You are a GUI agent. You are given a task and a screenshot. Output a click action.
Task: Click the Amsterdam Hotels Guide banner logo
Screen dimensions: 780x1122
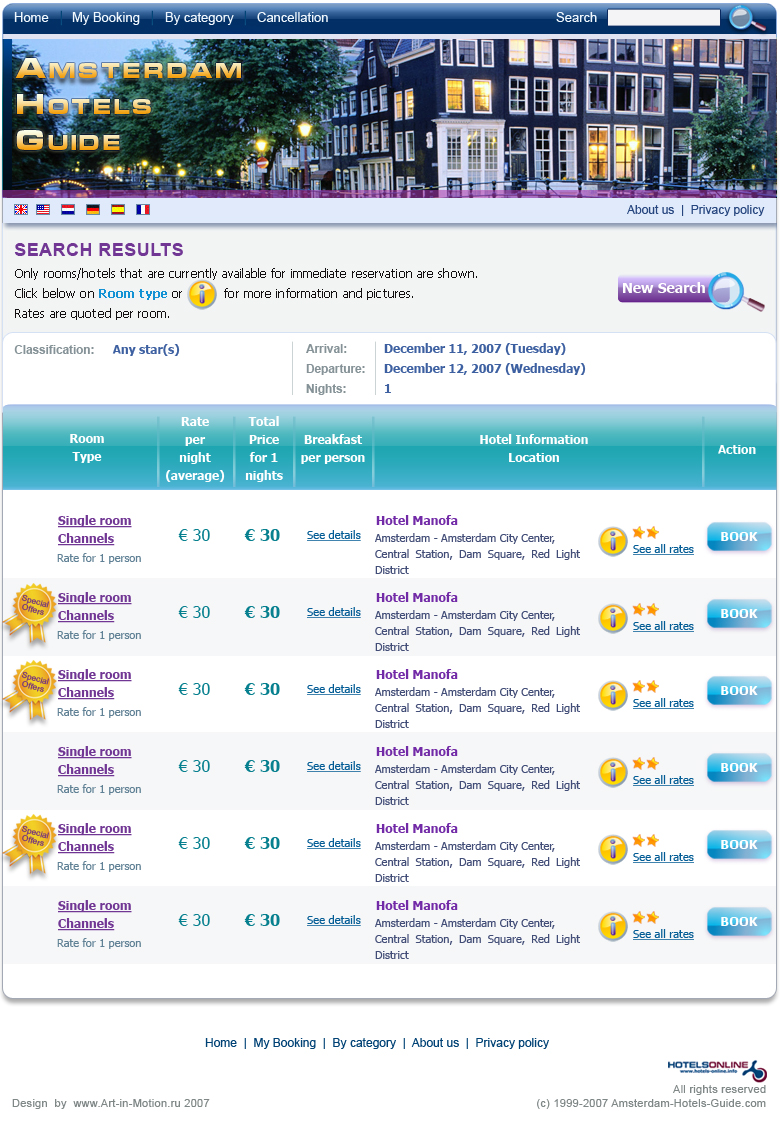129,104
